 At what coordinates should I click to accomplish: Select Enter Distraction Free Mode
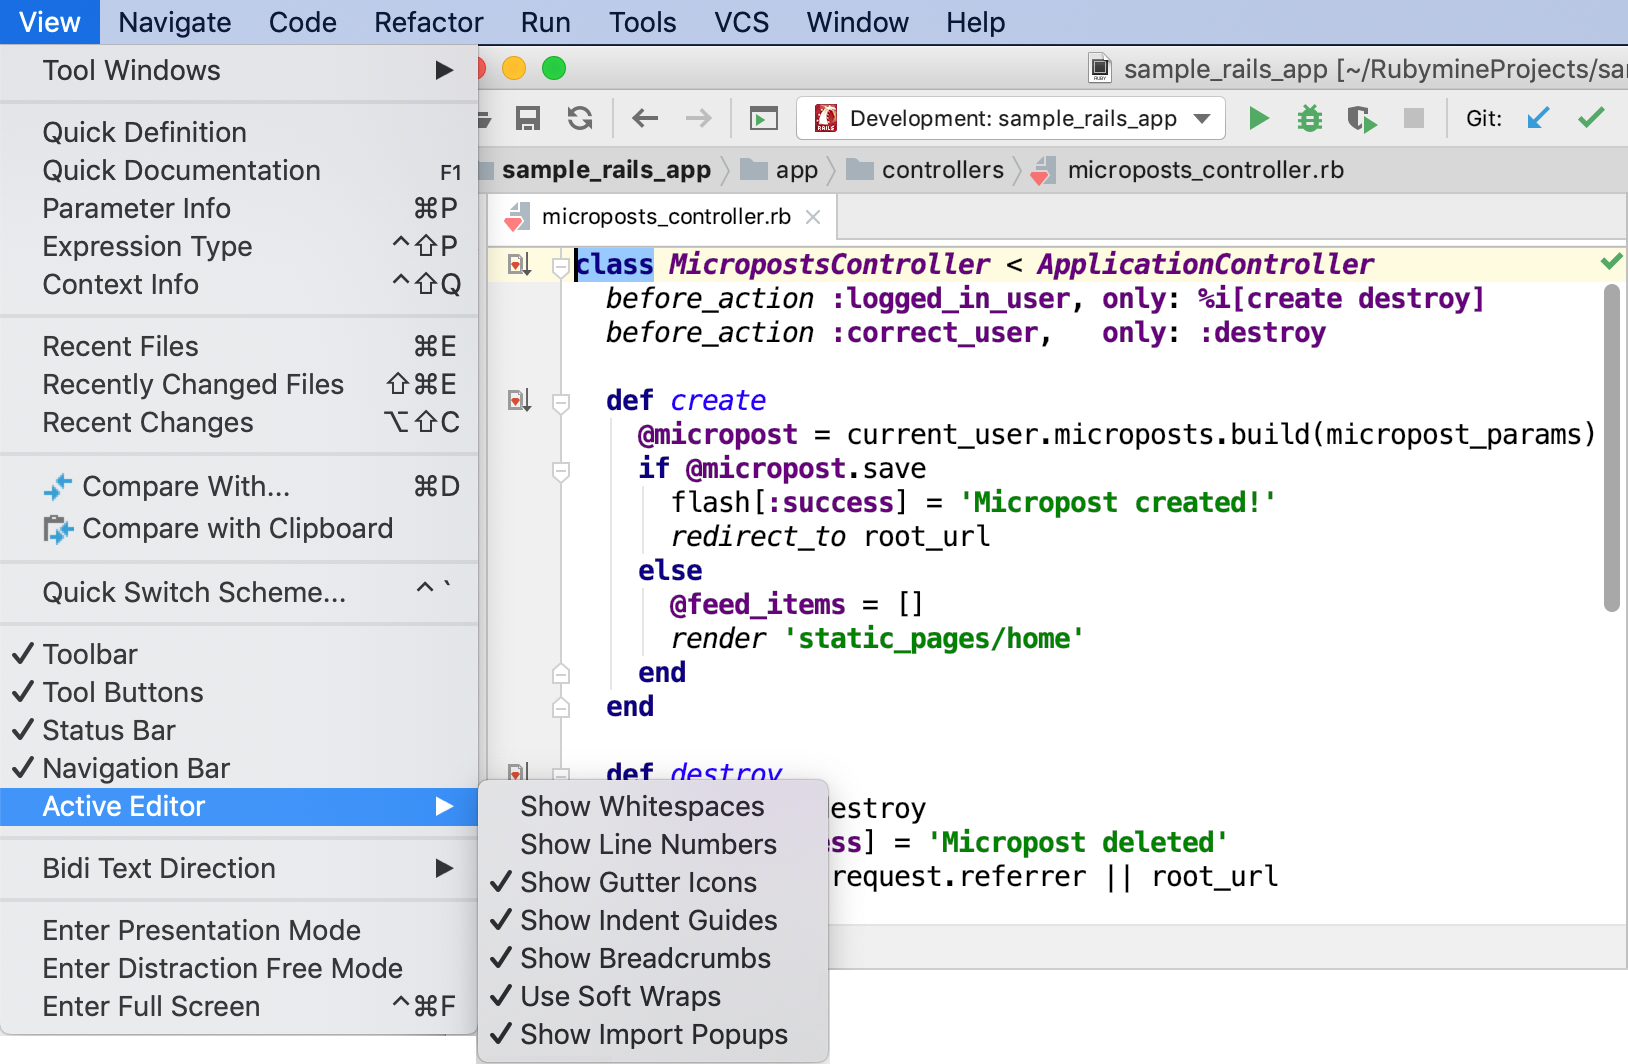click(x=239, y=969)
